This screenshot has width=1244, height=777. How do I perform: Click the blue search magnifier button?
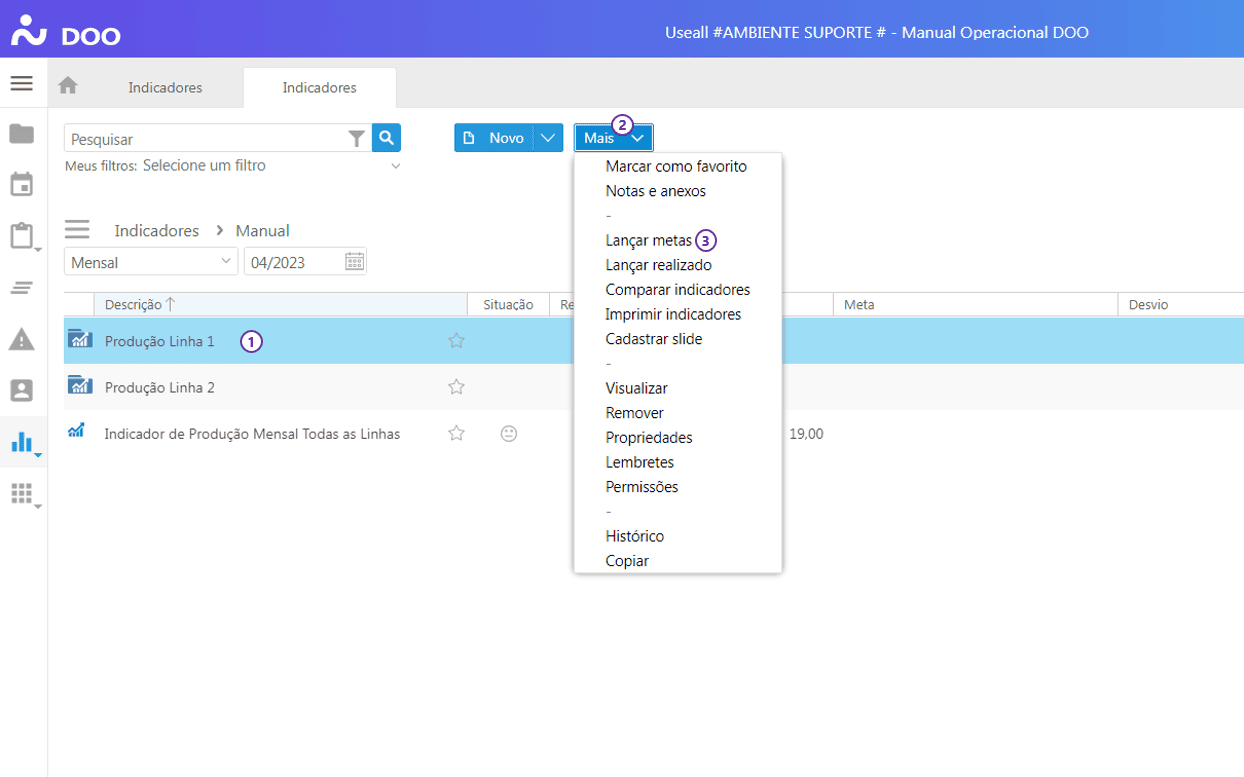[x=386, y=138]
